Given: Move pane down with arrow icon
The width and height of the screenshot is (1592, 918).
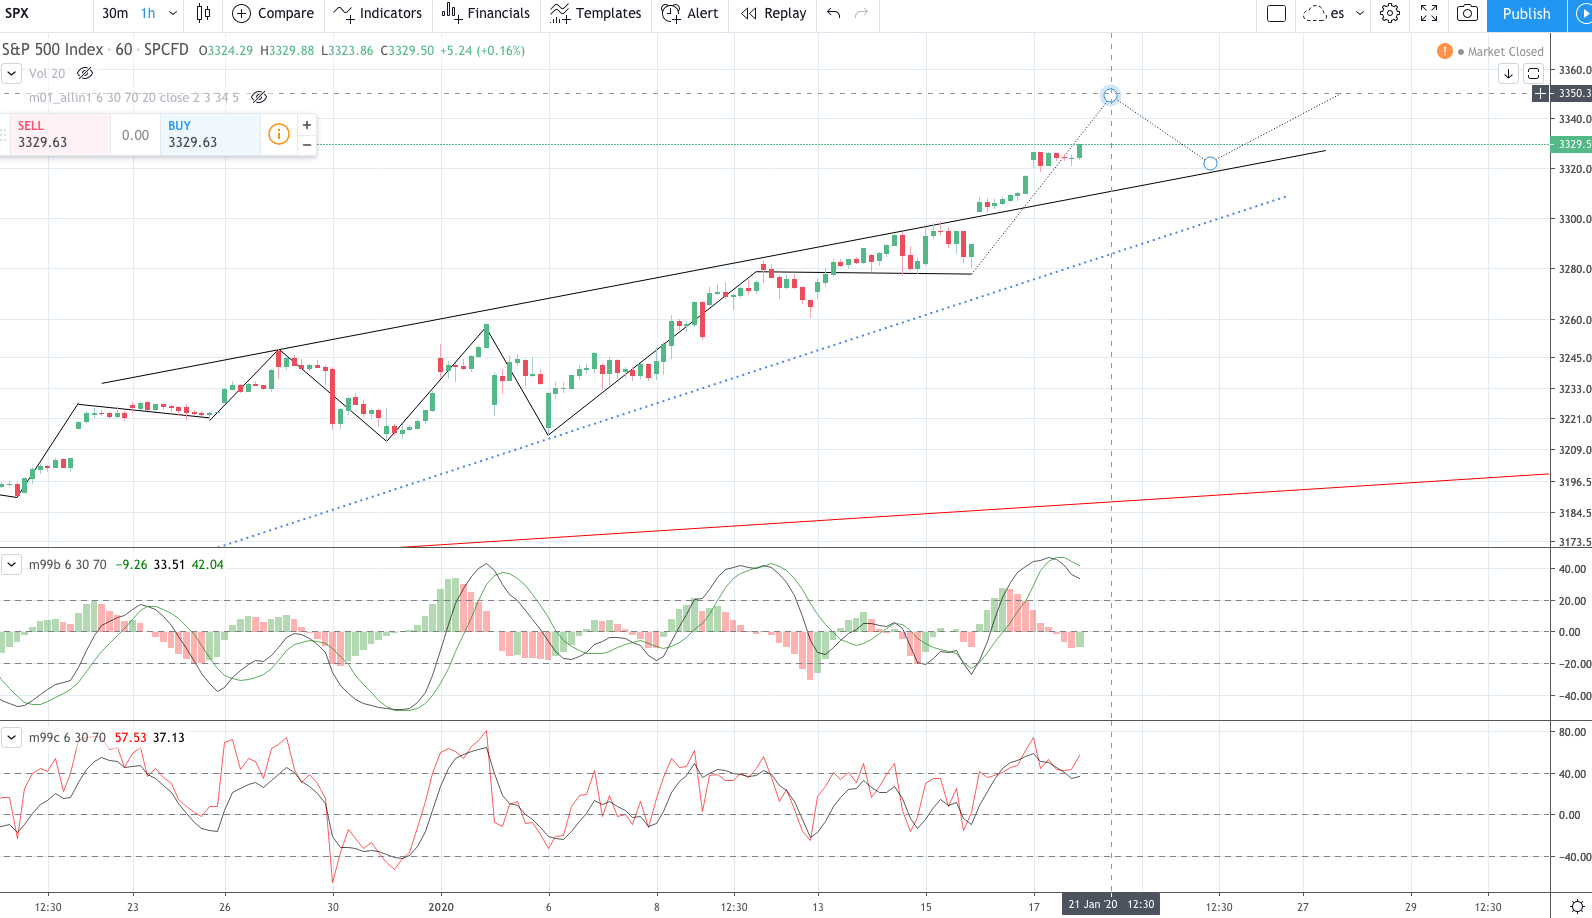Looking at the screenshot, I should click(1509, 73).
